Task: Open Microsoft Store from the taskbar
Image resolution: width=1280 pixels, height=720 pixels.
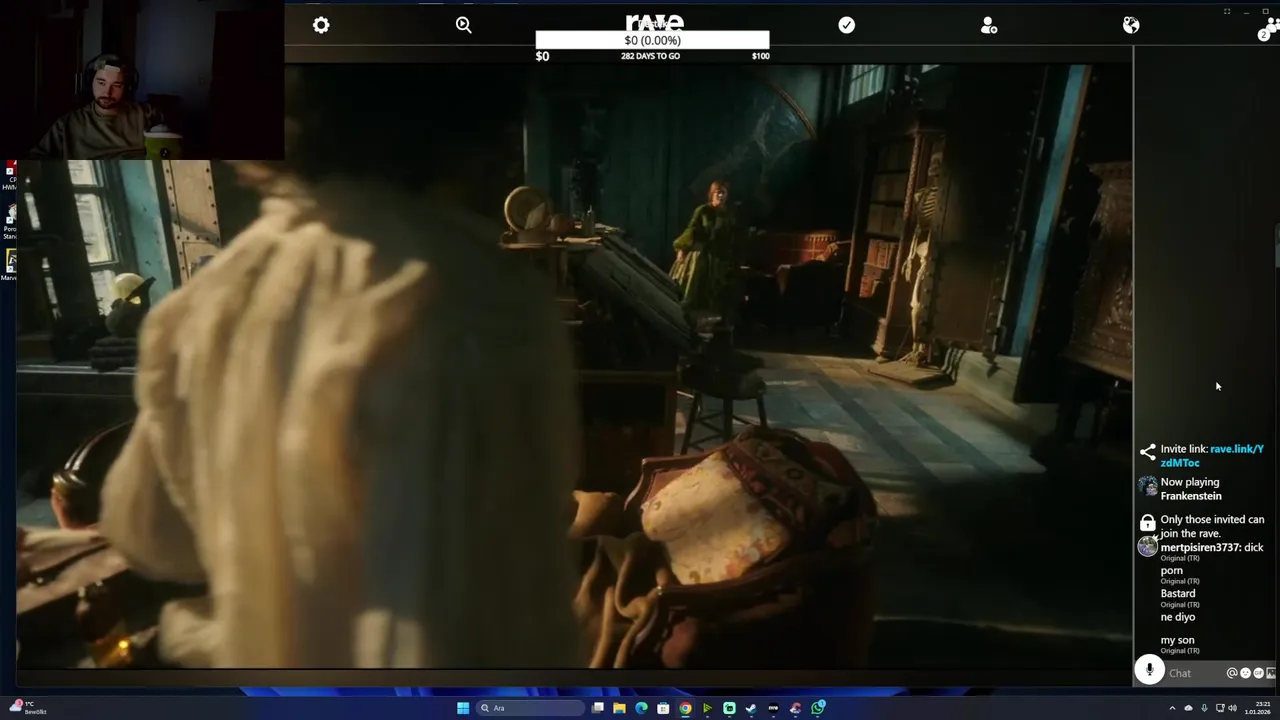Action: click(x=663, y=708)
